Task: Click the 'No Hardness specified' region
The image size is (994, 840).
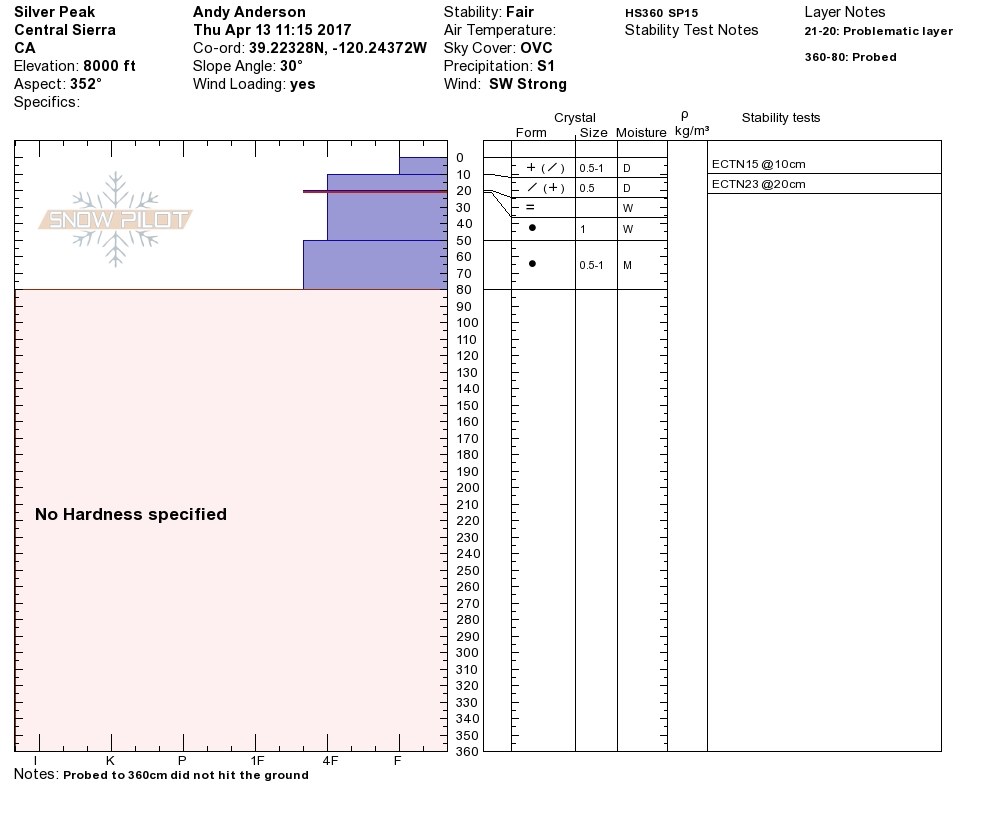Action: [x=131, y=514]
